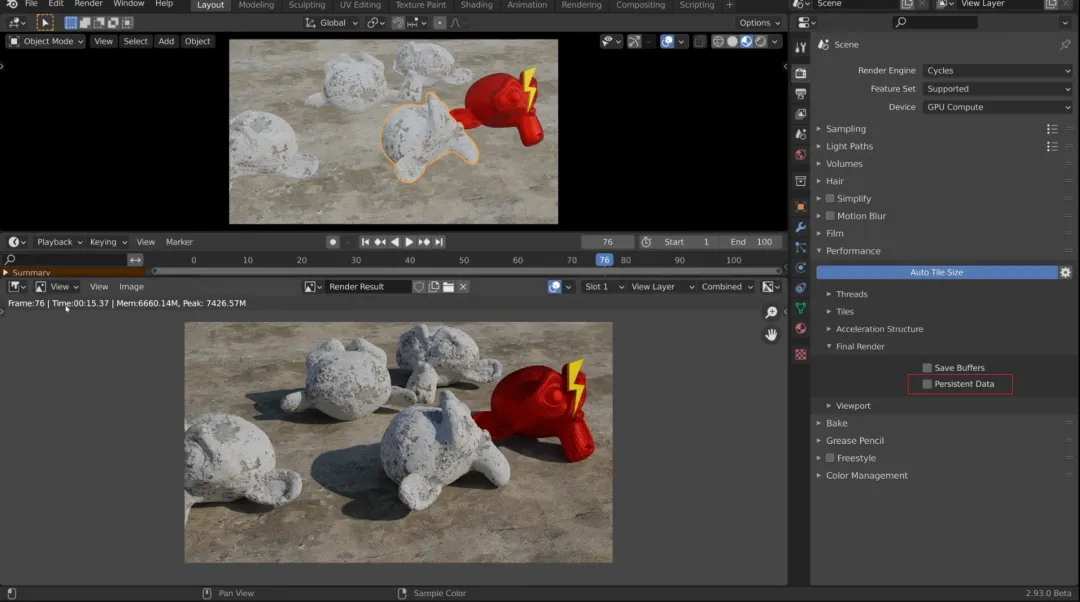
Task: Open the Global transform orientation dropdown
Action: (x=332, y=23)
